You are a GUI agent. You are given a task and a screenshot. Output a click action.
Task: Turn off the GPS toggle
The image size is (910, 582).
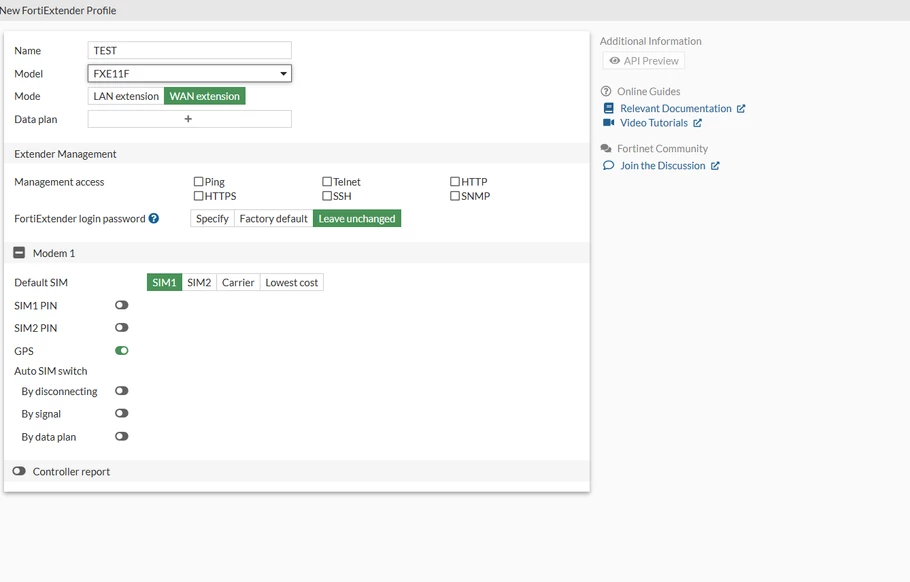pyautogui.click(x=121, y=350)
